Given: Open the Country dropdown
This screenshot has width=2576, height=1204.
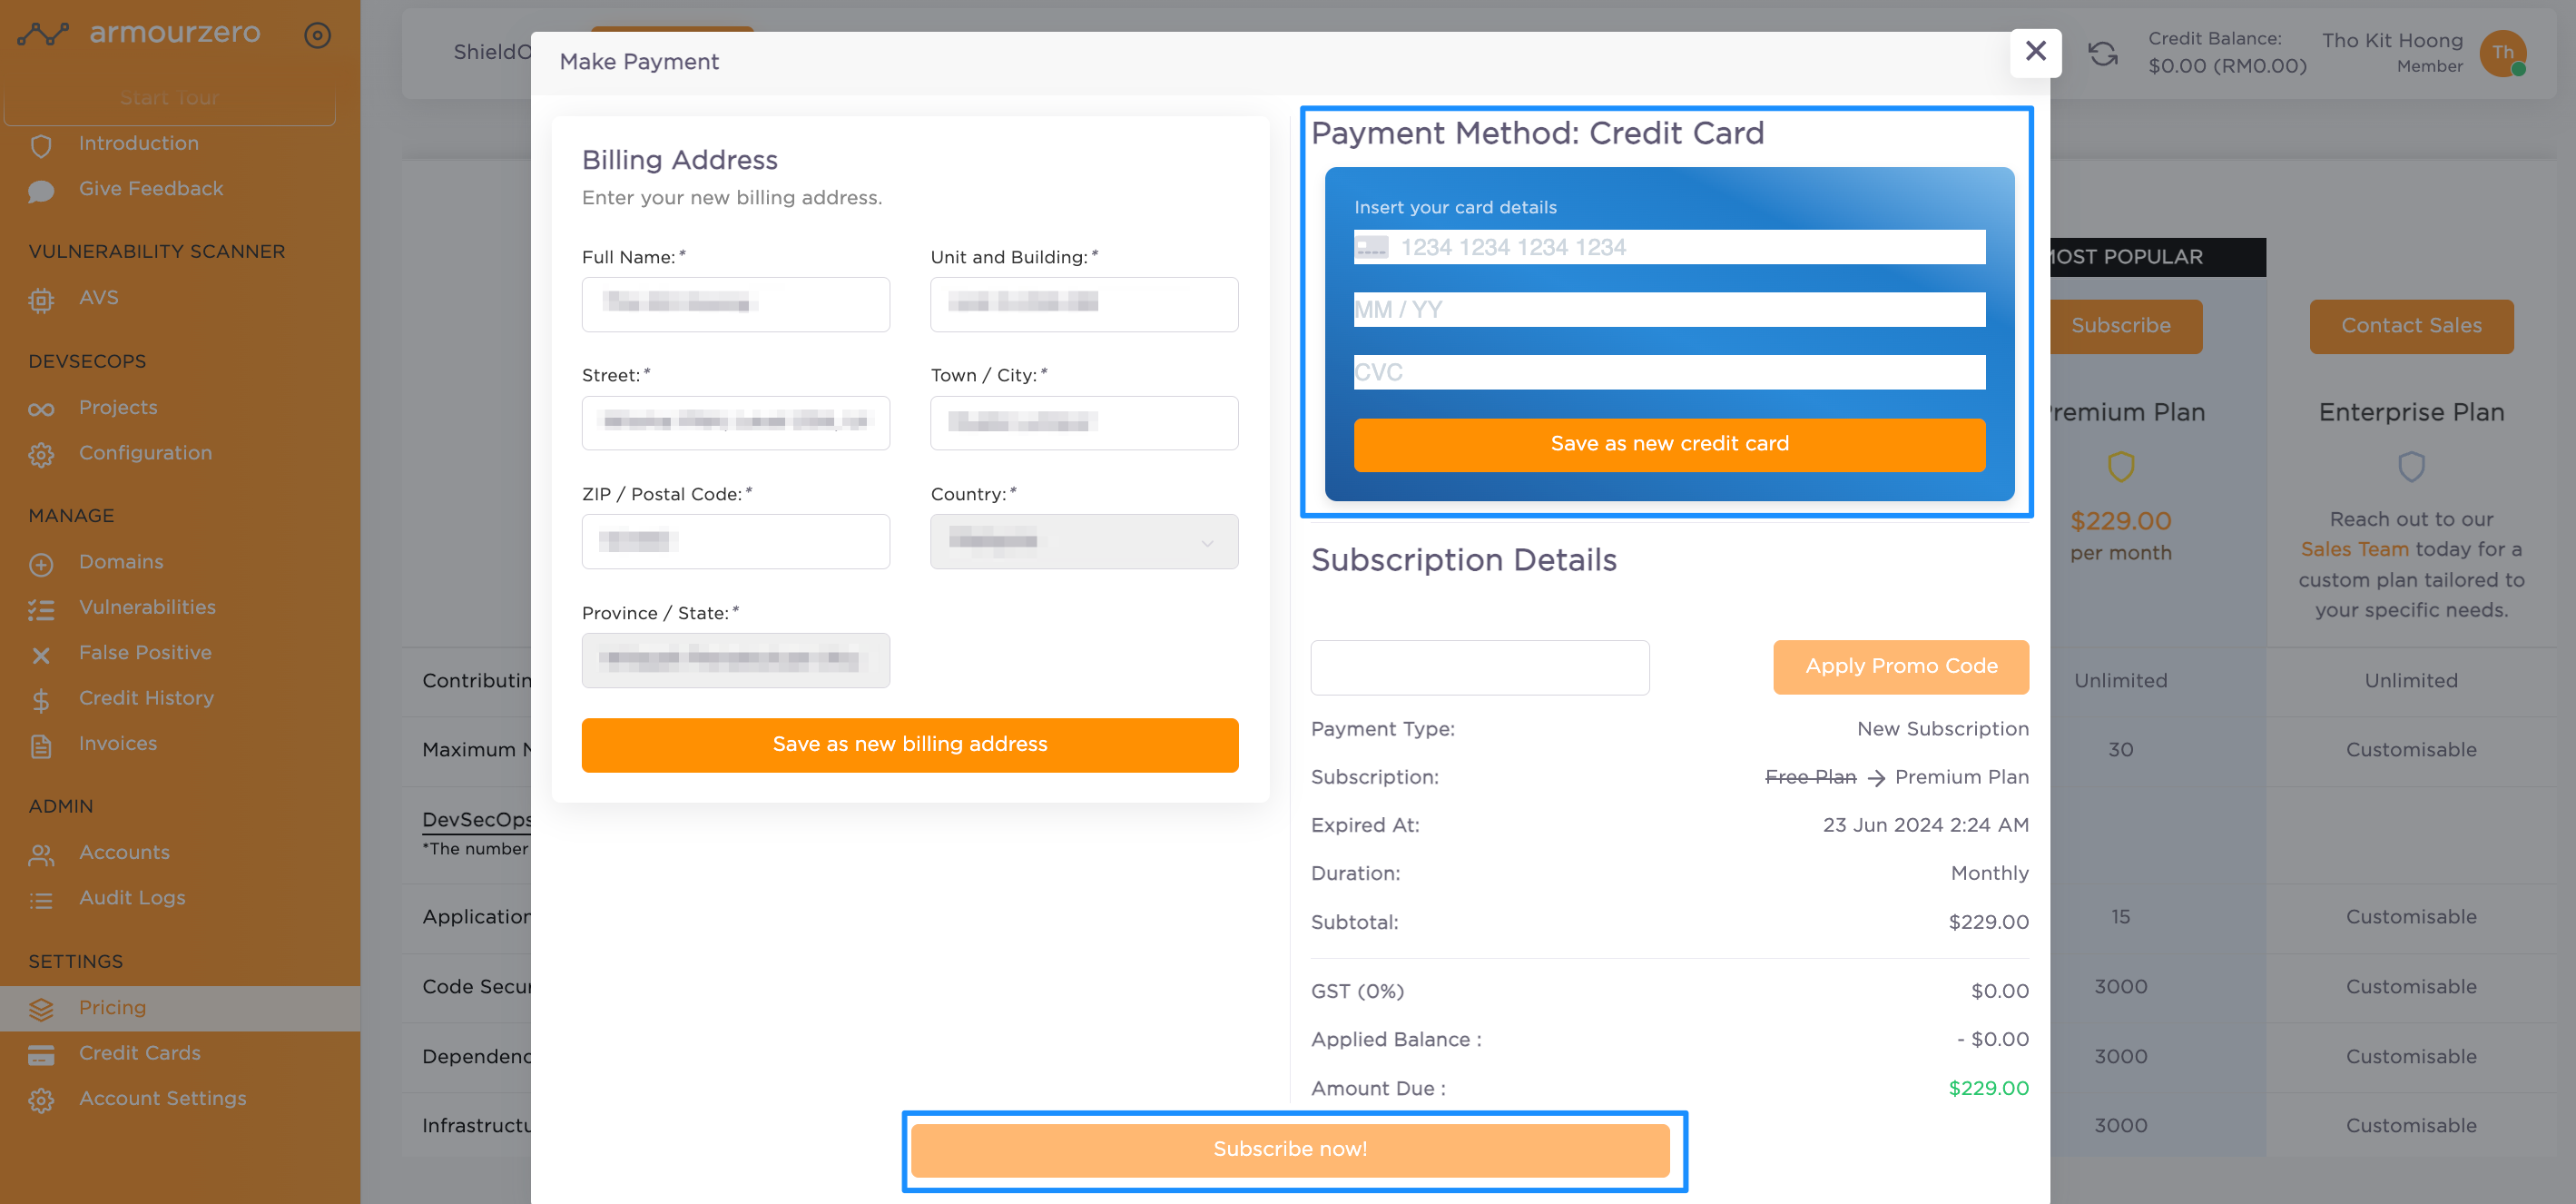Looking at the screenshot, I should pos(1084,541).
